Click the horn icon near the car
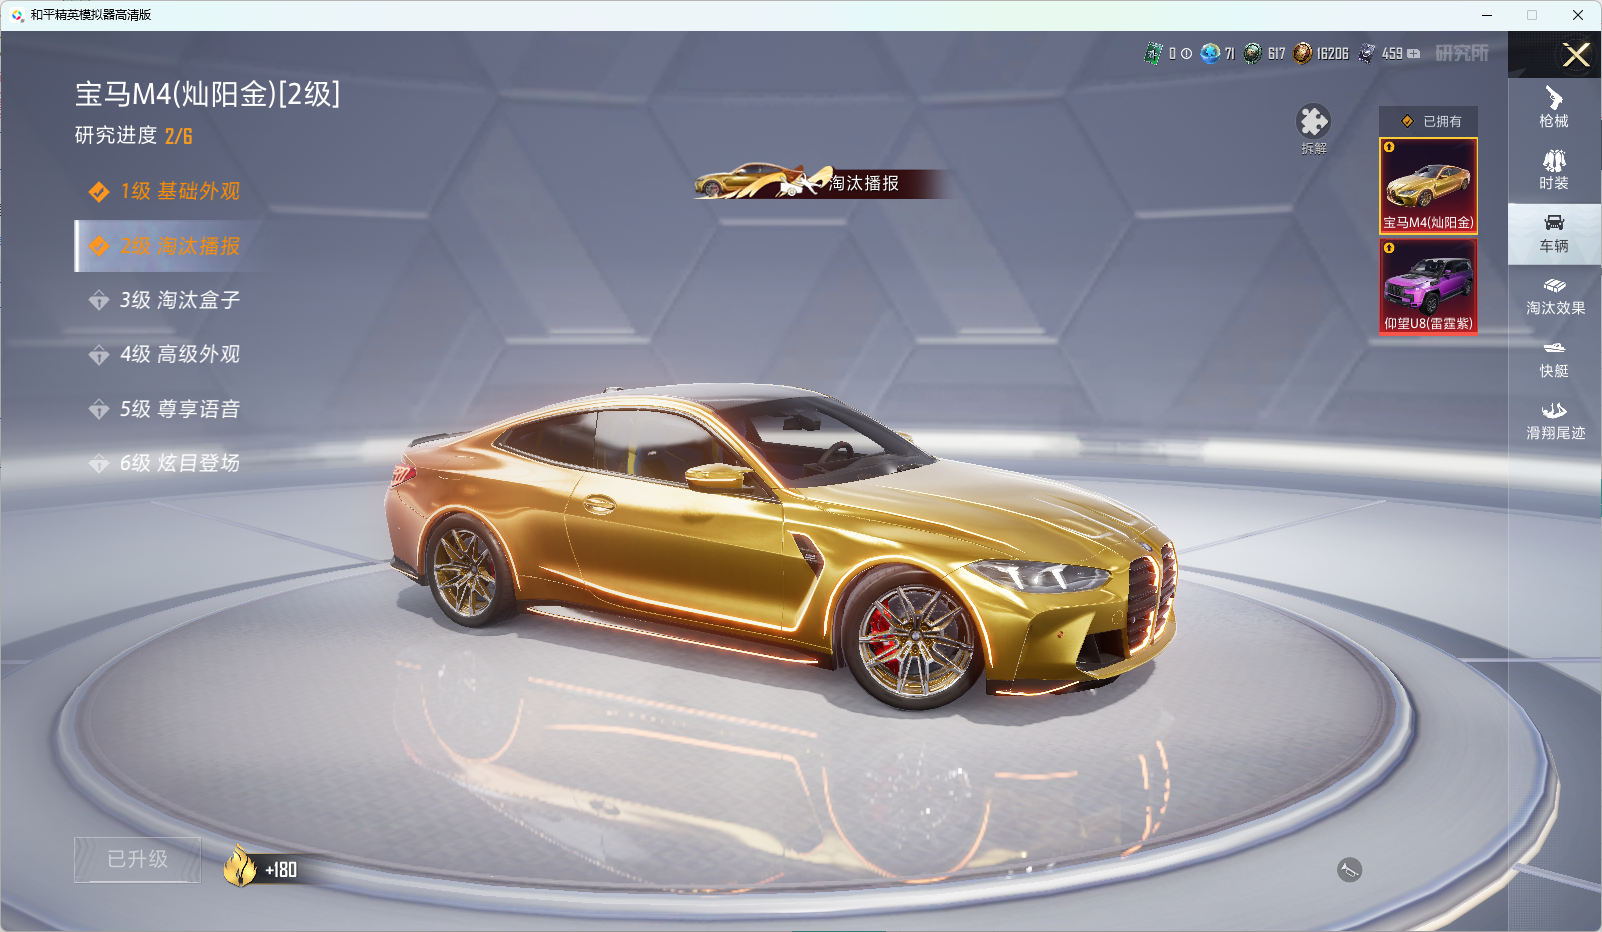Viewport: 1602px width, 932px height. pos(1349,870)
